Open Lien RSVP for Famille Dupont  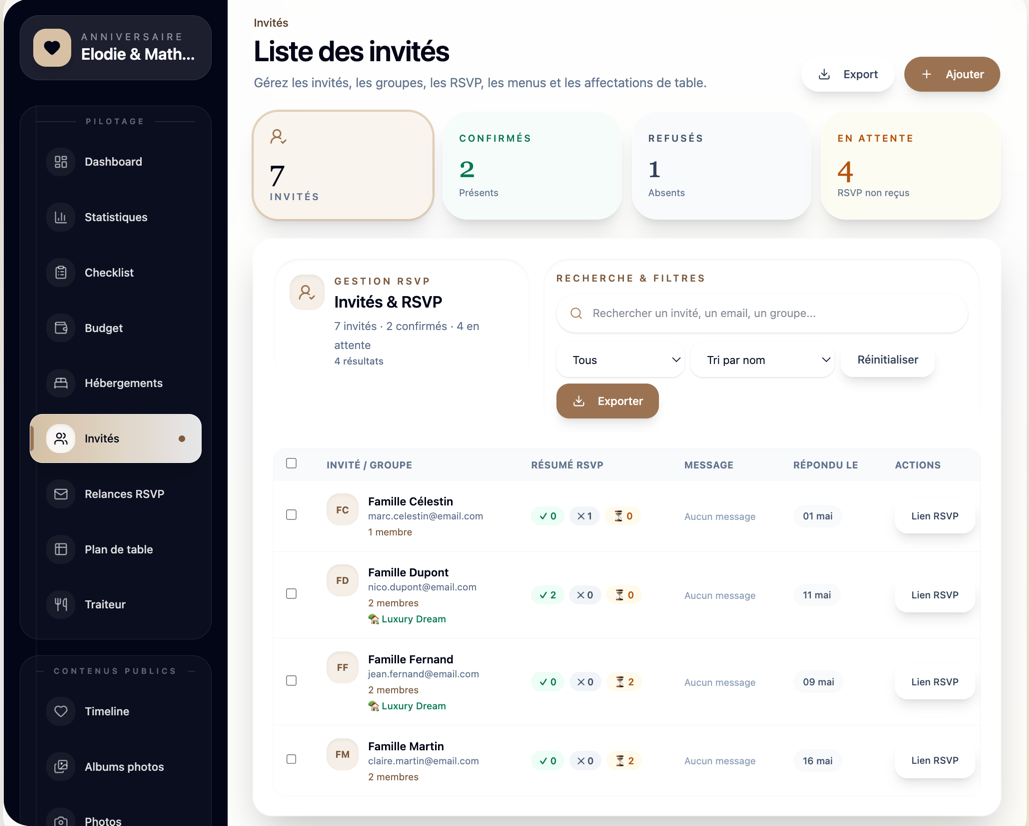point(934,595)
